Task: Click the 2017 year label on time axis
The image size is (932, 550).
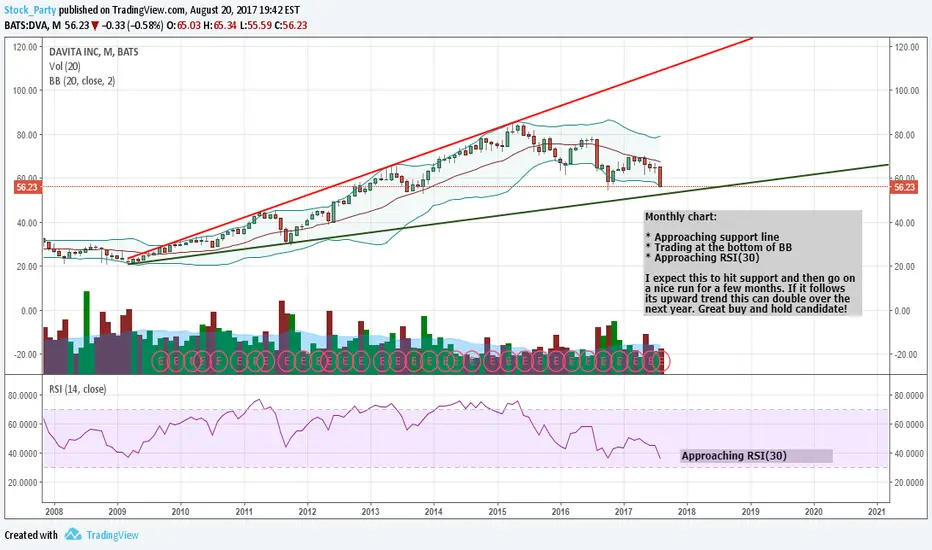Action: pyautogui.click(x=624, y=511)
